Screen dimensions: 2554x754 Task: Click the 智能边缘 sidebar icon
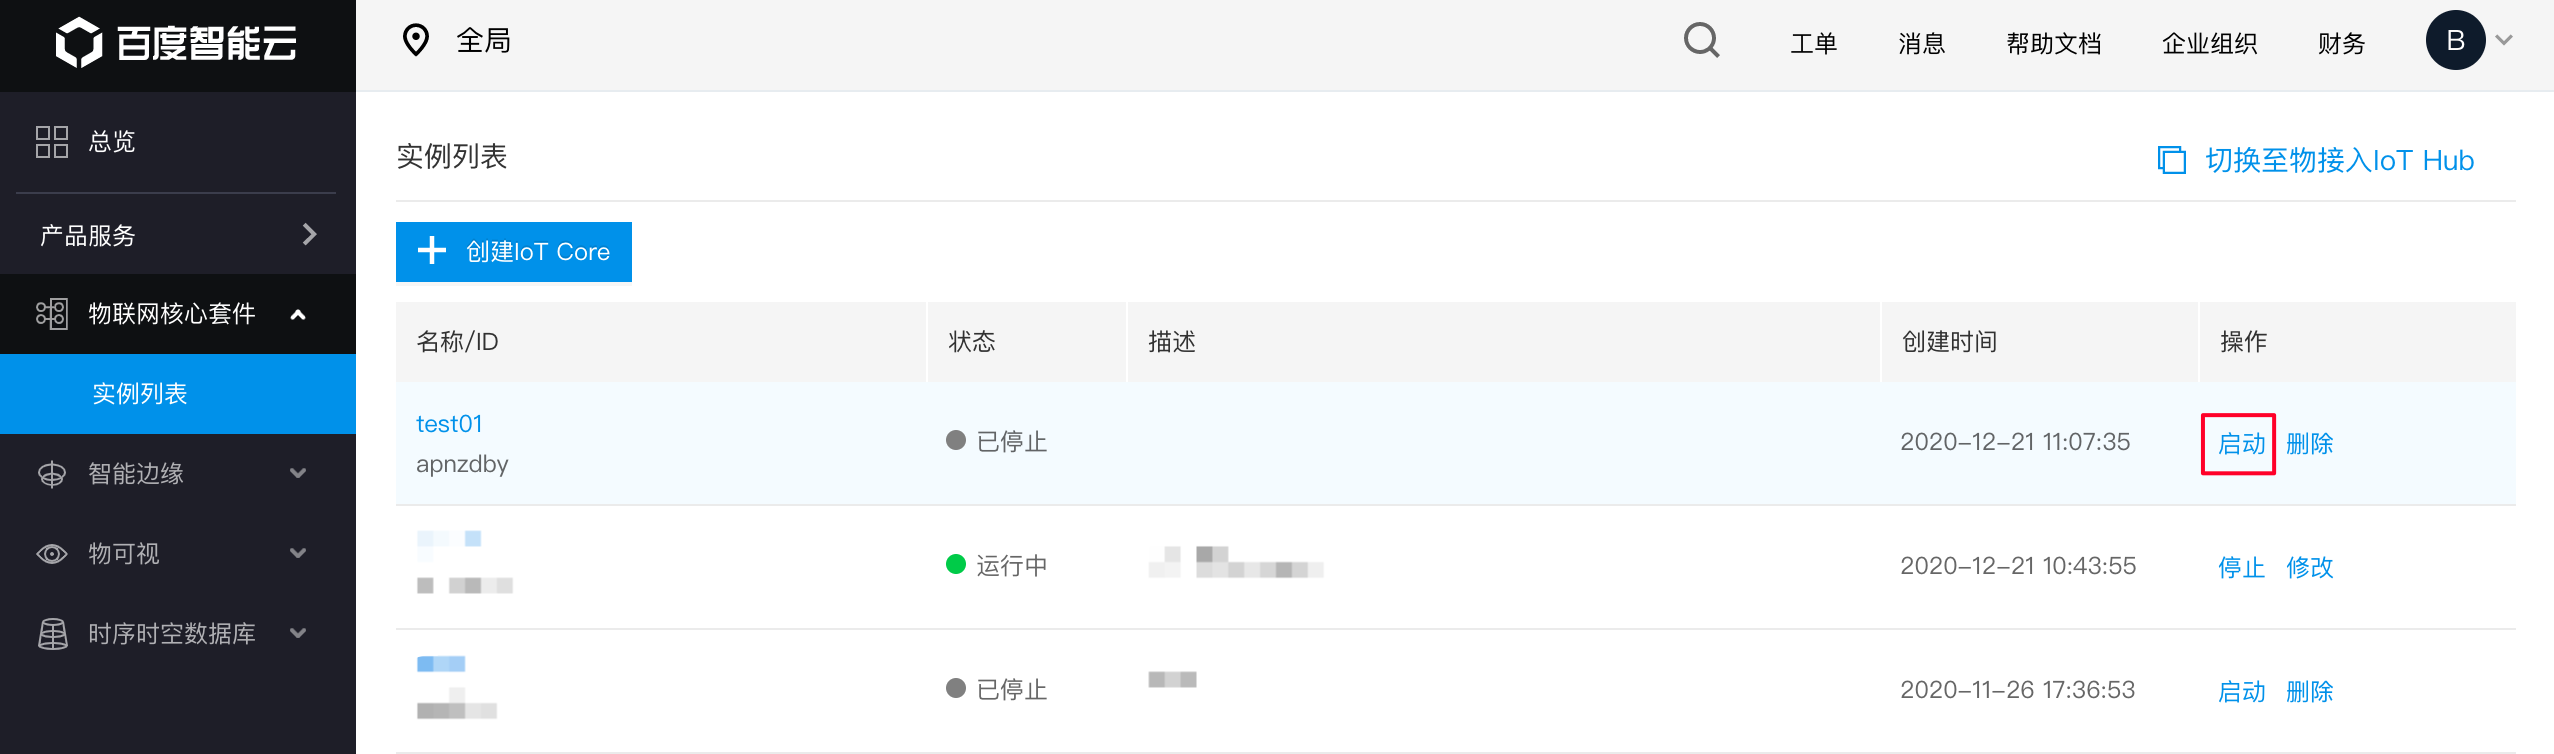tap(52, 474)
